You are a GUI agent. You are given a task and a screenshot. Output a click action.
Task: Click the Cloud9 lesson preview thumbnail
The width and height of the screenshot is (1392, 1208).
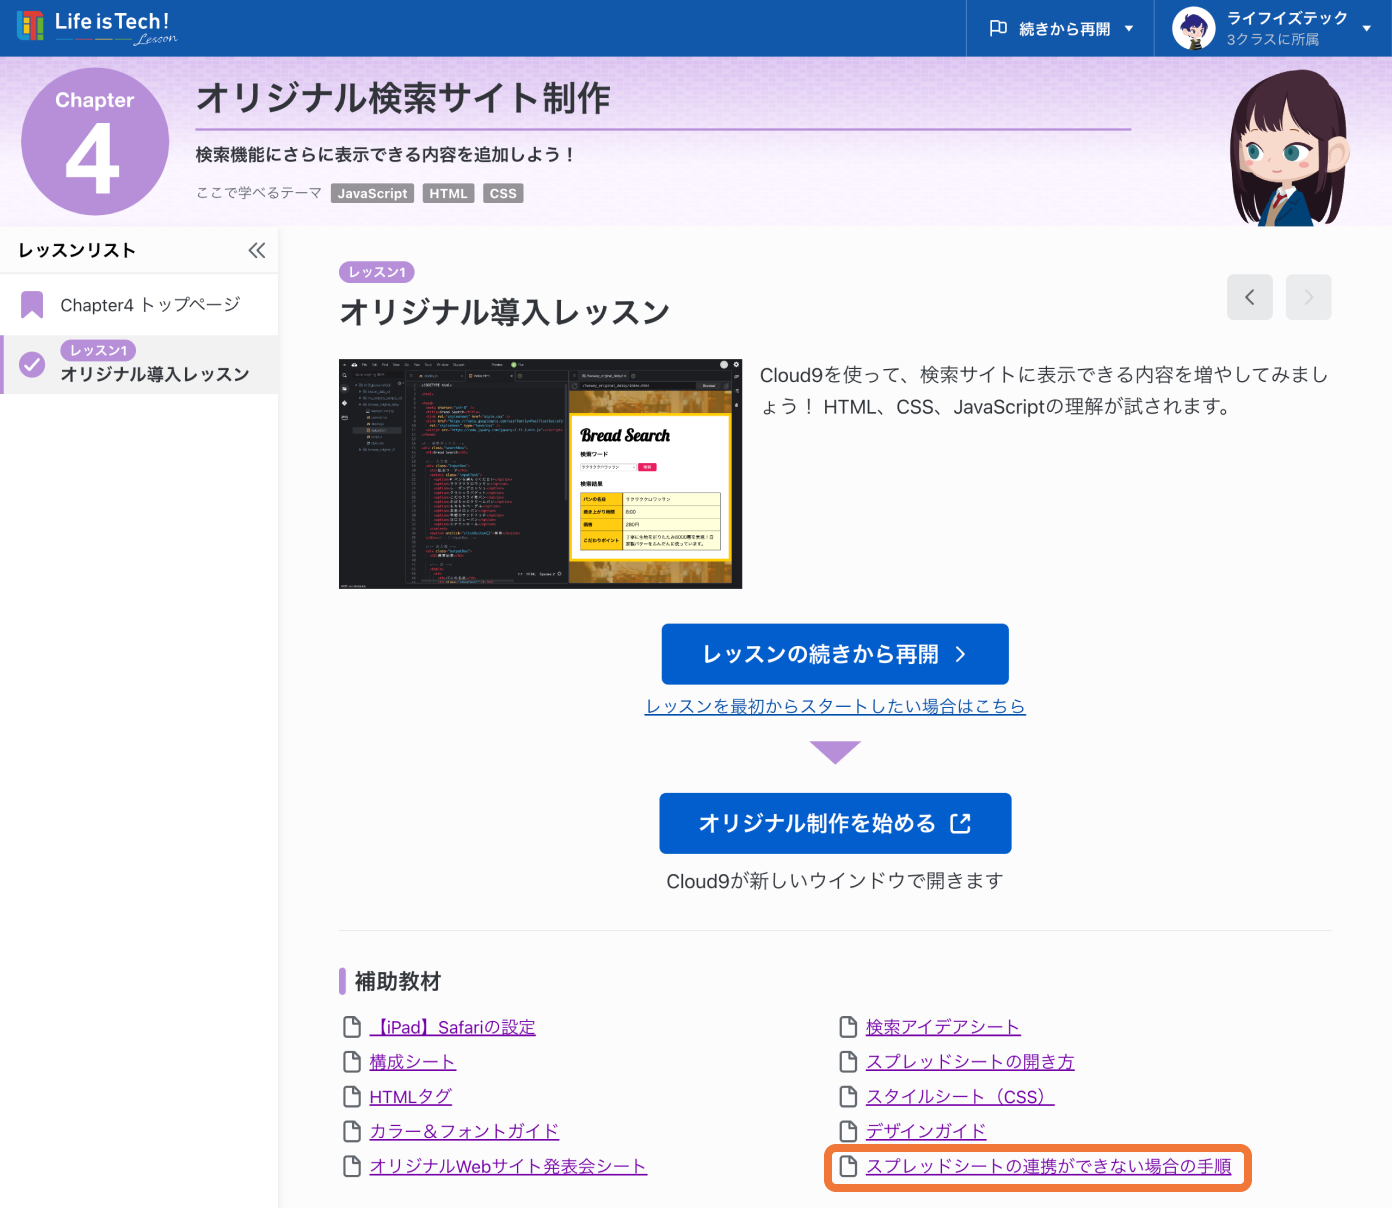[540, 474]
